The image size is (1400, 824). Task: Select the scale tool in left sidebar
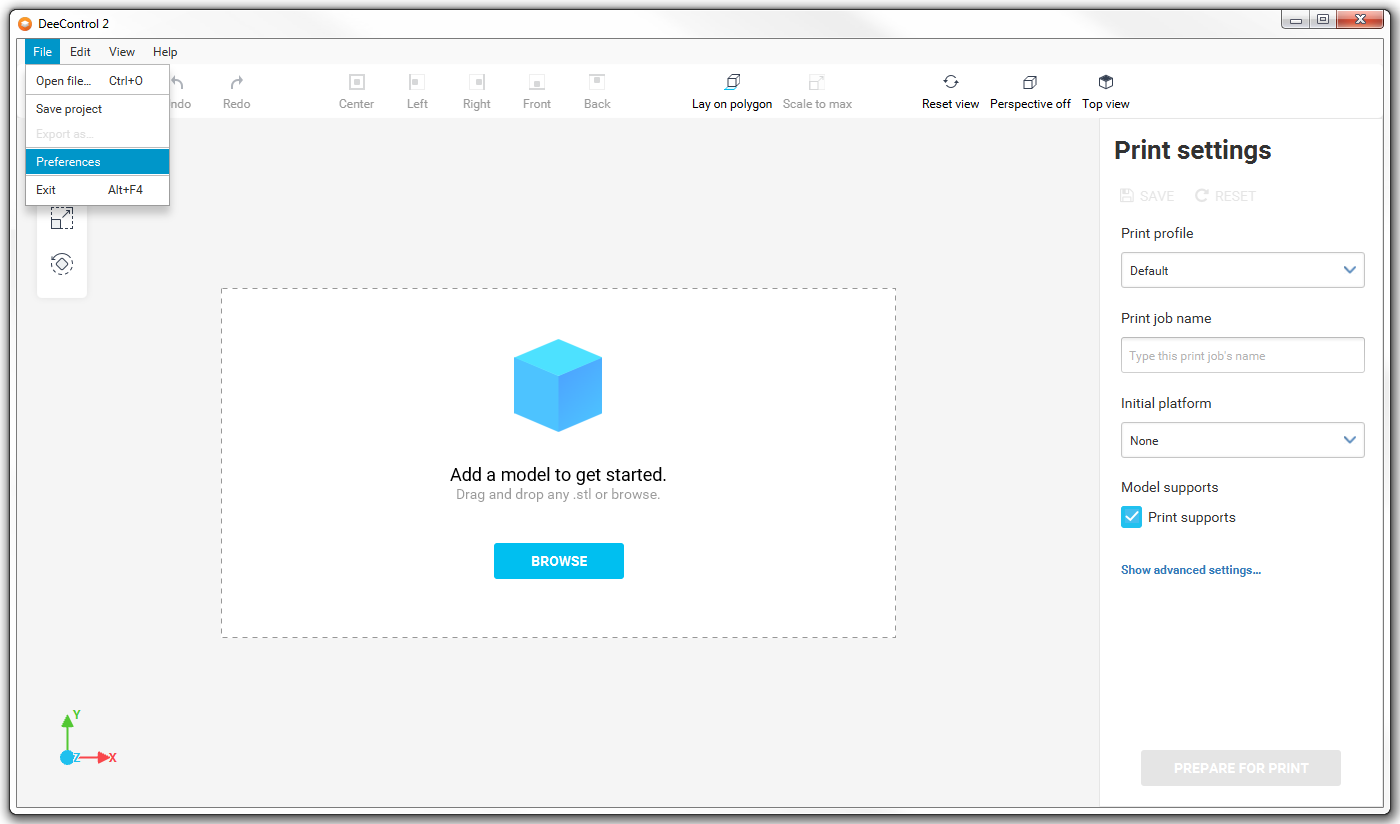point(62,218)
